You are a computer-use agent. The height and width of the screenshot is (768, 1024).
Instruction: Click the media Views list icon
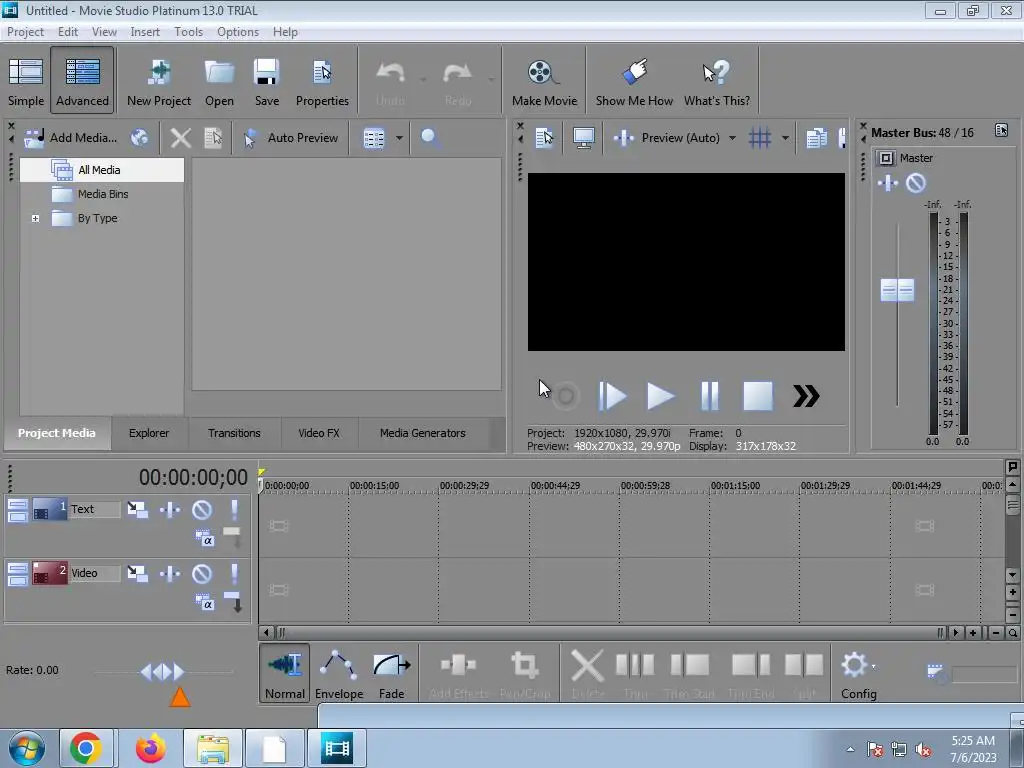tap(374, 138)
